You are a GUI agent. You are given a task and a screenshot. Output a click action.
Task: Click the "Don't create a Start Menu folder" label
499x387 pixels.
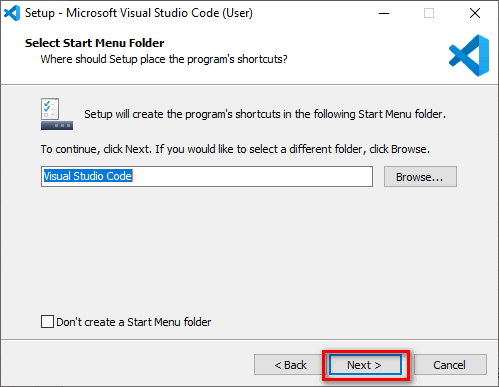coord(134,322)
